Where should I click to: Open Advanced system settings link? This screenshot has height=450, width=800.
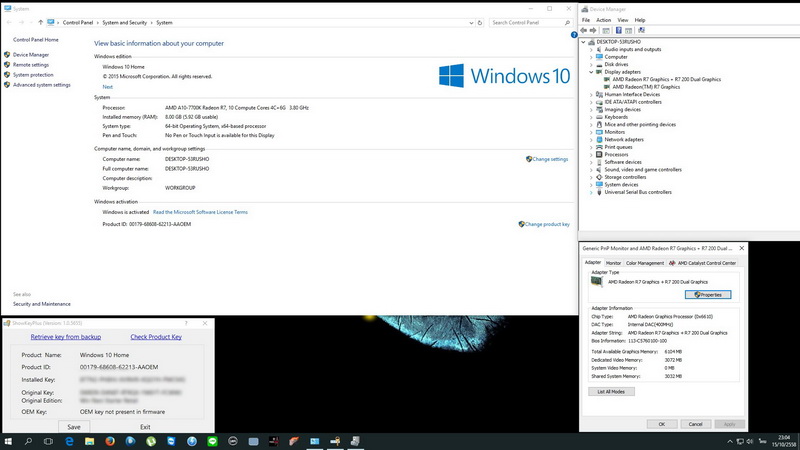pyautogui.click(x=41, y=85)
